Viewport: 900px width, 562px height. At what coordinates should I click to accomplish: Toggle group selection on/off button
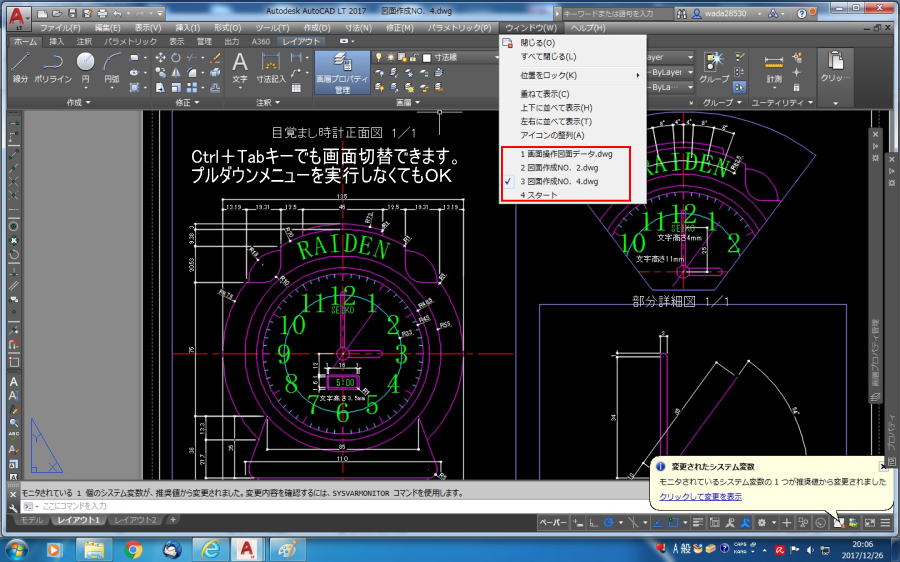(739, 87)
